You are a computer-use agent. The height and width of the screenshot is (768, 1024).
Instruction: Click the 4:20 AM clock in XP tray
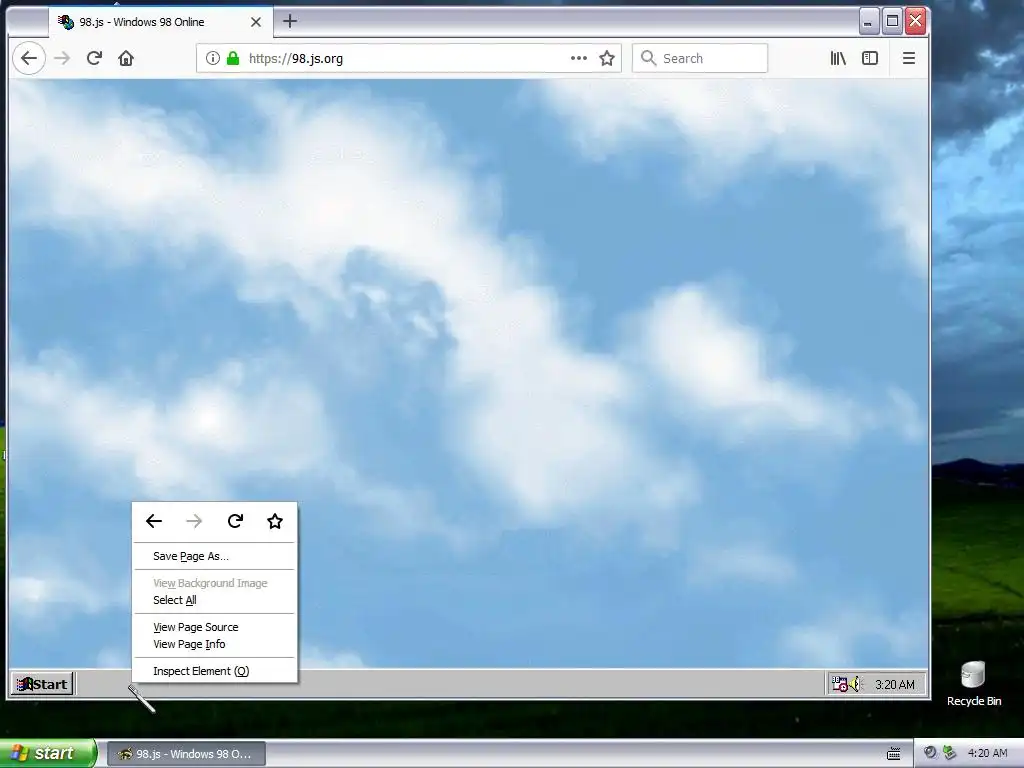[987, 753]
